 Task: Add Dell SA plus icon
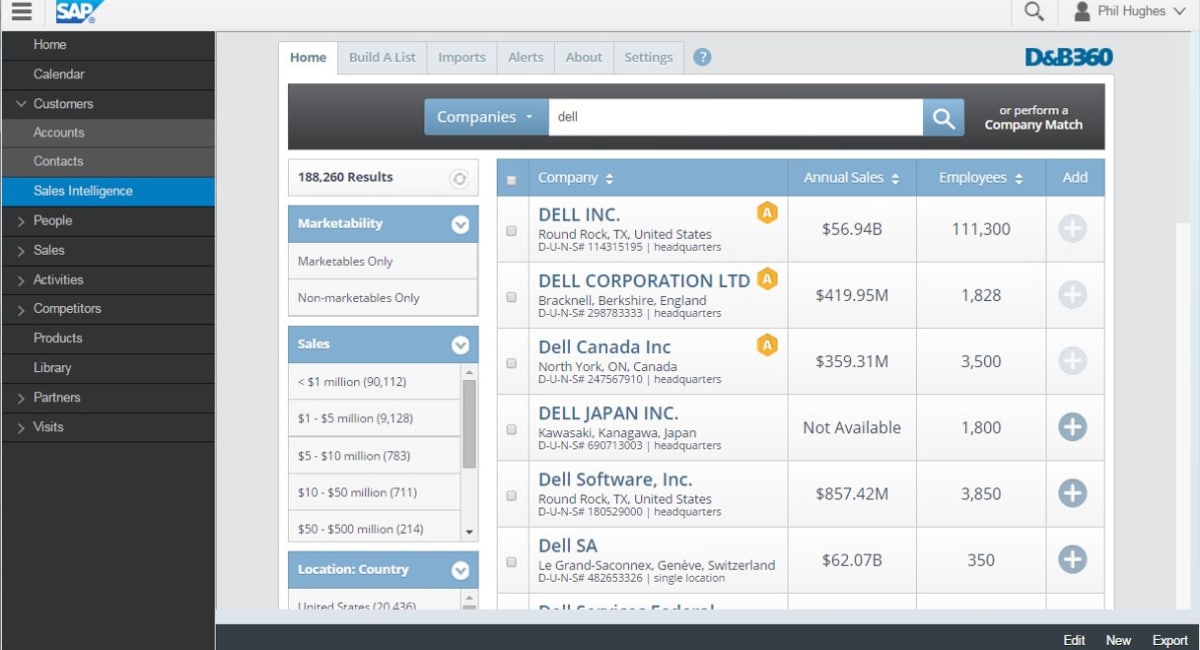tap(1072, 559)
